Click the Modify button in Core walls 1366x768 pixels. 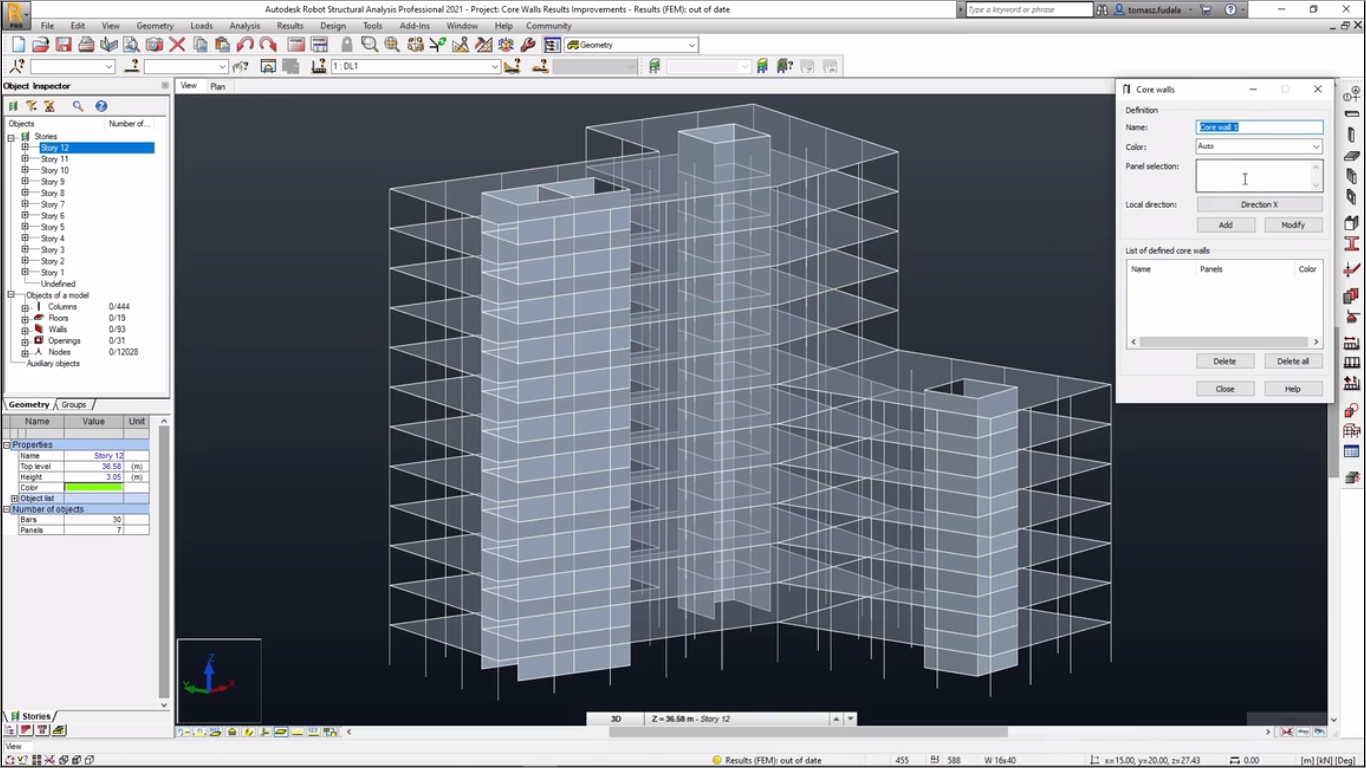click(x=1293, y=225)
